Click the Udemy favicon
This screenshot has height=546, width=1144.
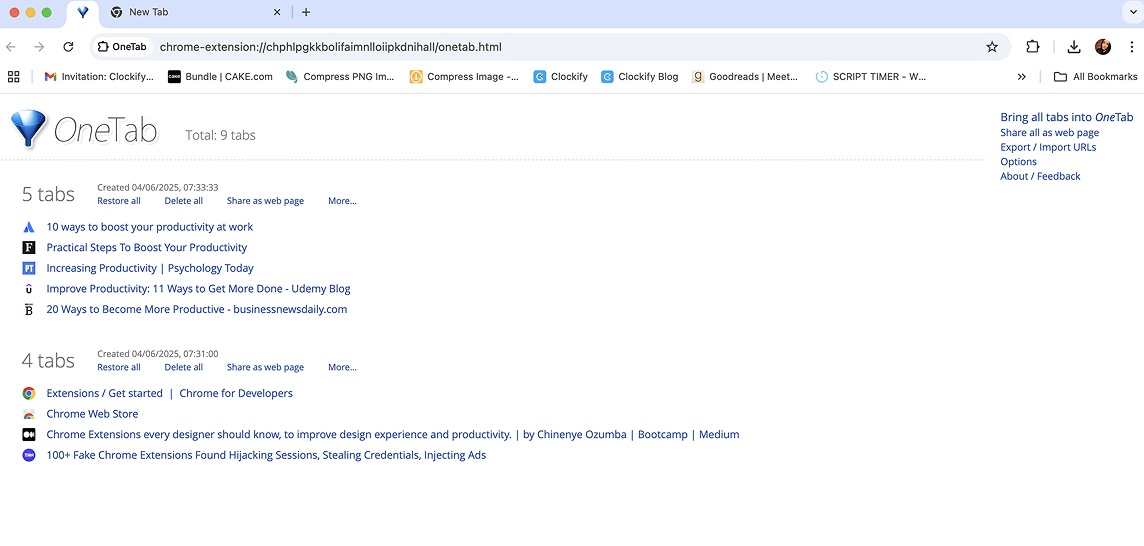point(28,288)
